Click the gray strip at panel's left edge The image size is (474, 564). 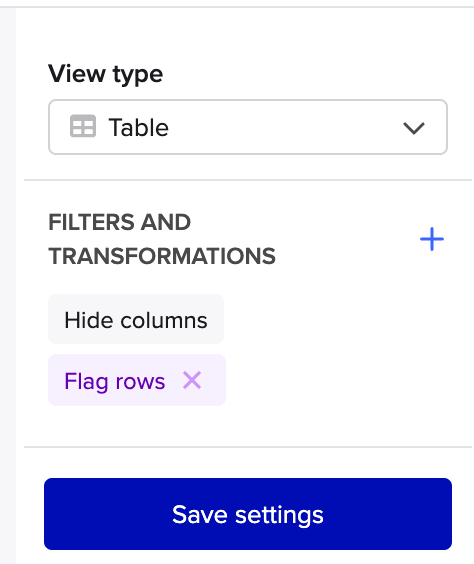click(8, 286)
